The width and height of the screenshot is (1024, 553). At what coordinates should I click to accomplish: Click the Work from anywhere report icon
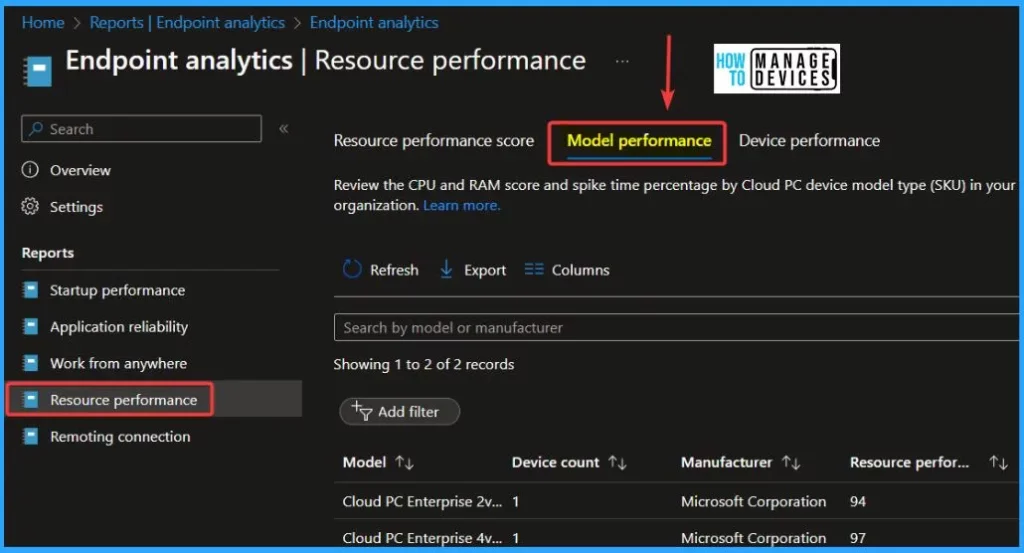tap(31, 363)
